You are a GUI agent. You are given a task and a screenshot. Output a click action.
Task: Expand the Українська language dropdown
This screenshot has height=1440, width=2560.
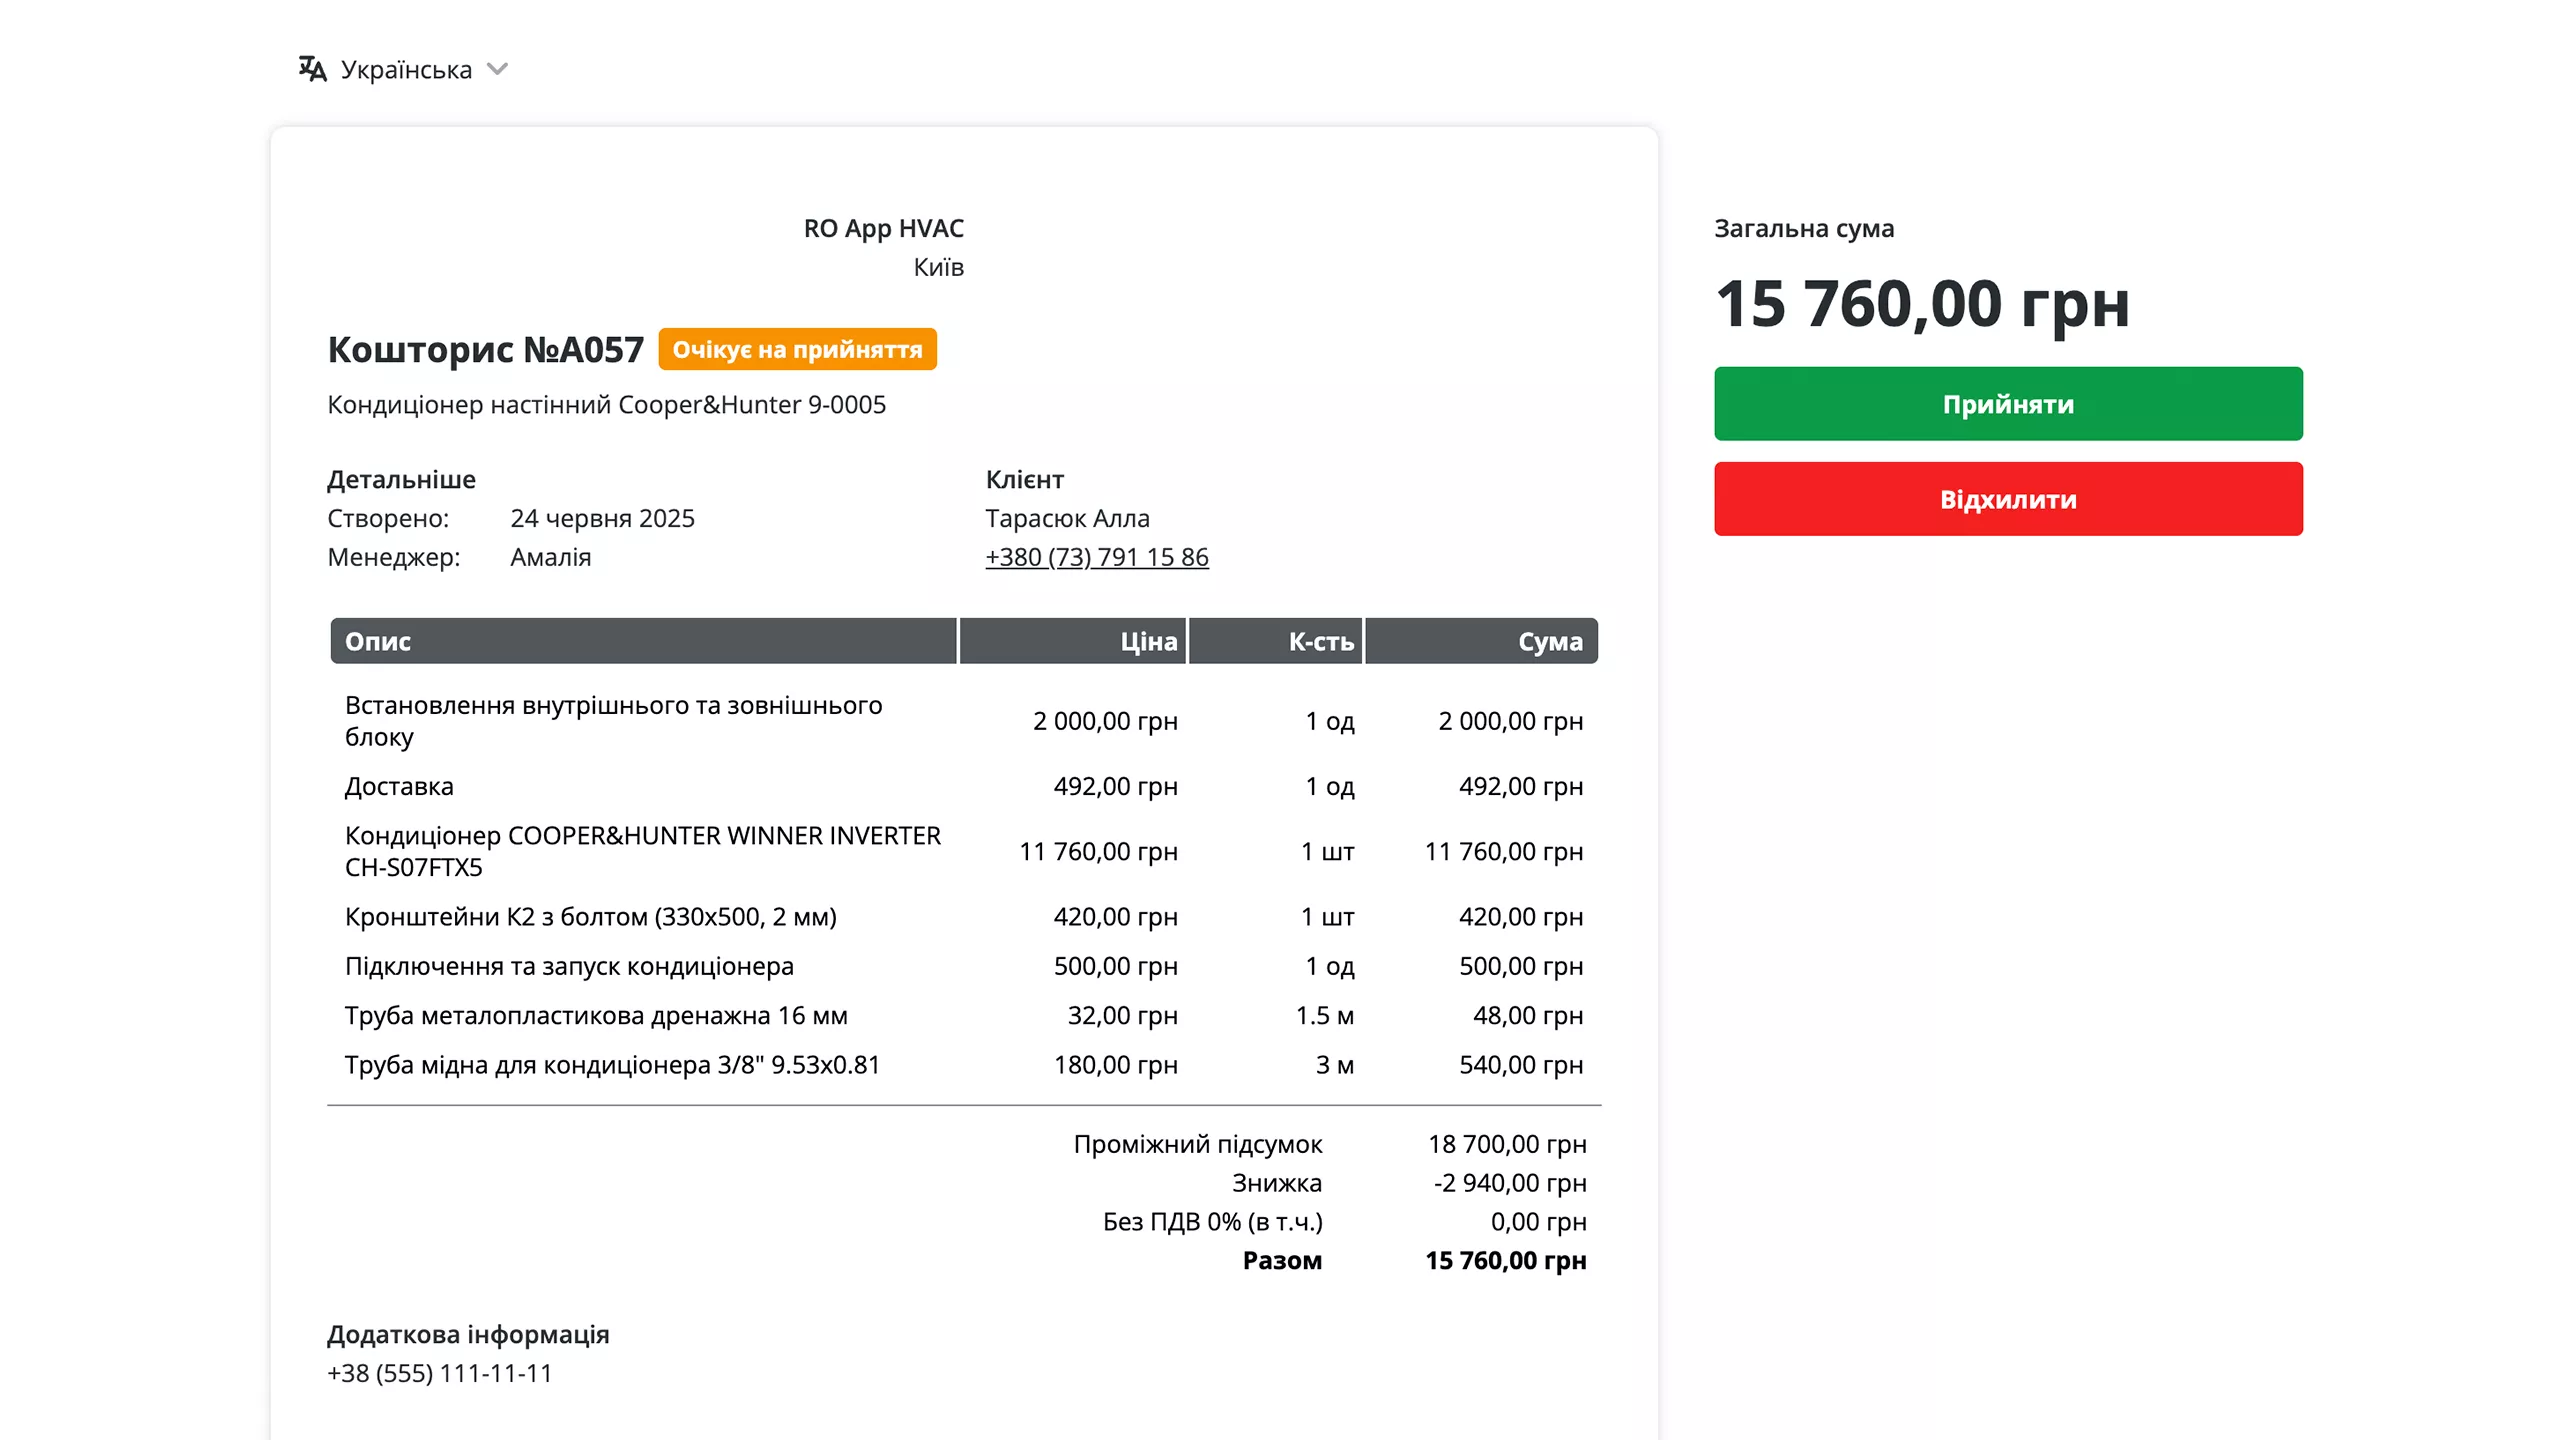pos(405,69)
